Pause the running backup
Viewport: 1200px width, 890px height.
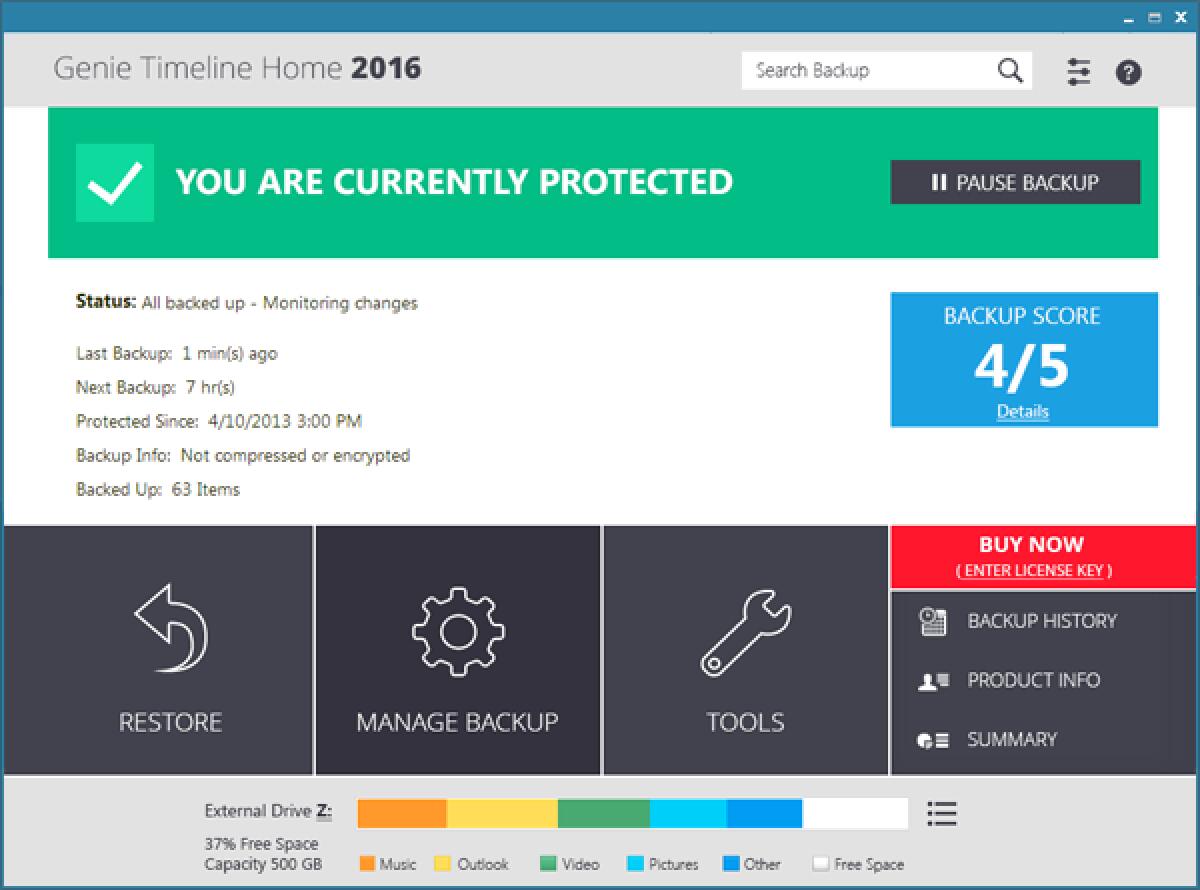1015,182
